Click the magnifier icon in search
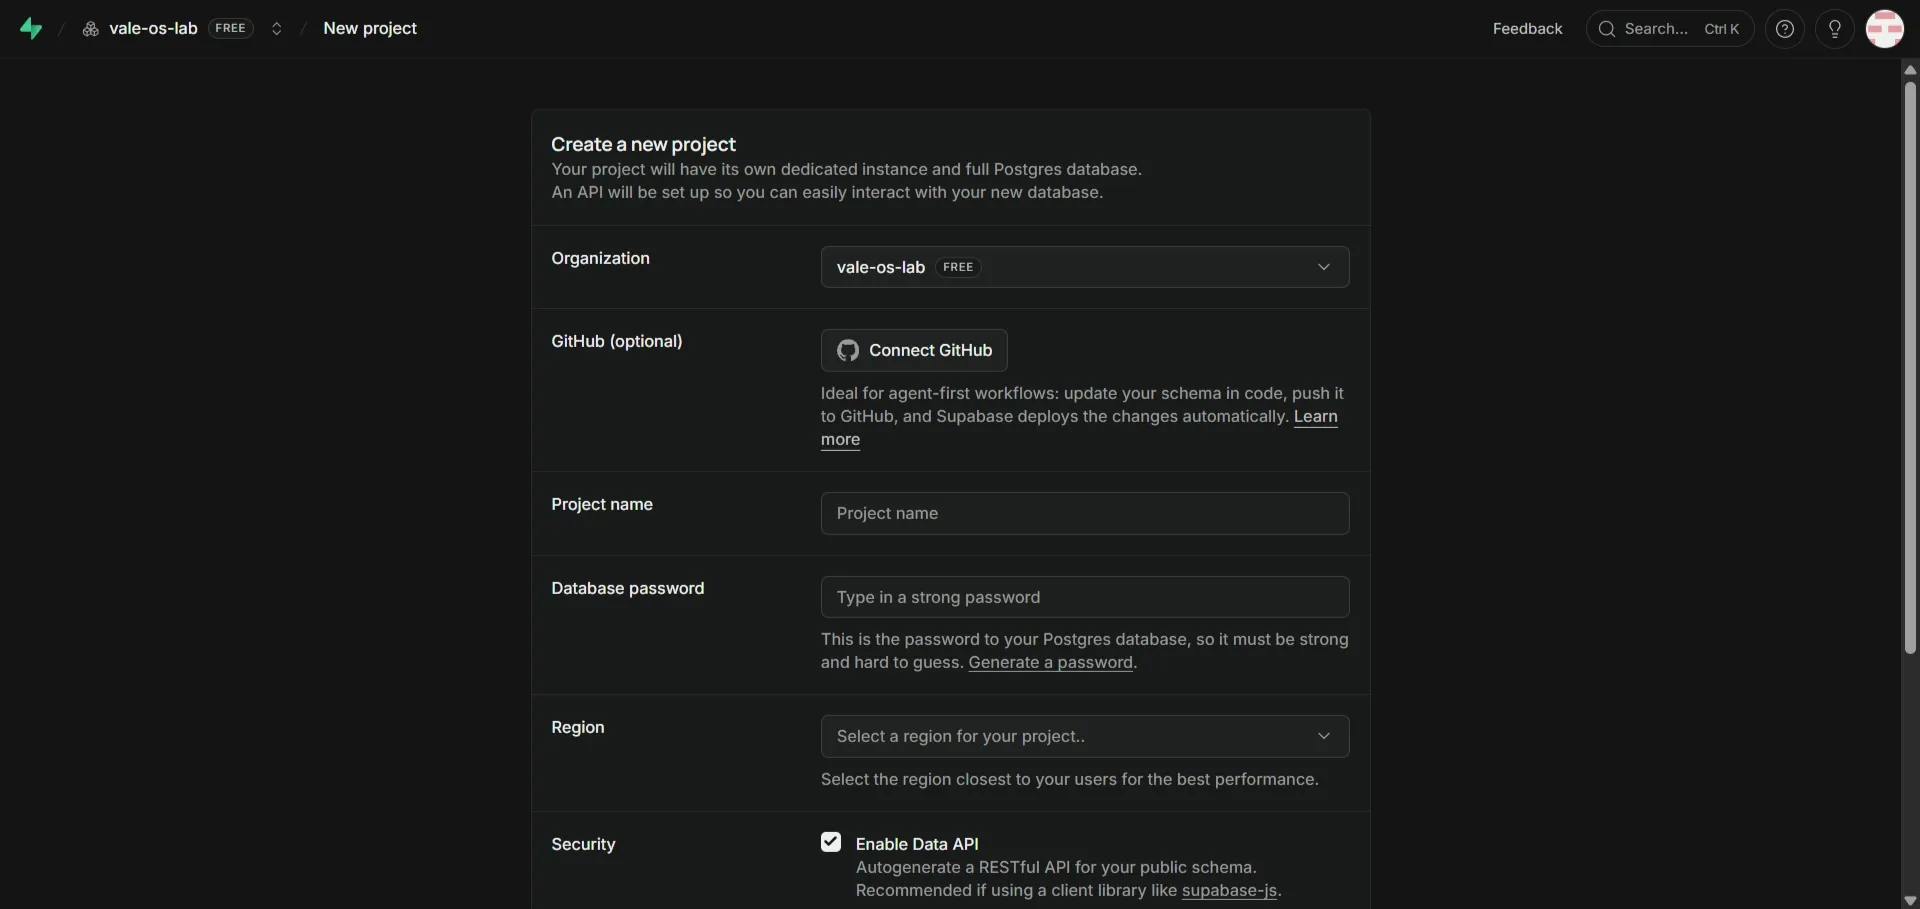Screen dimensions: 1920x909 point(1607,29)
